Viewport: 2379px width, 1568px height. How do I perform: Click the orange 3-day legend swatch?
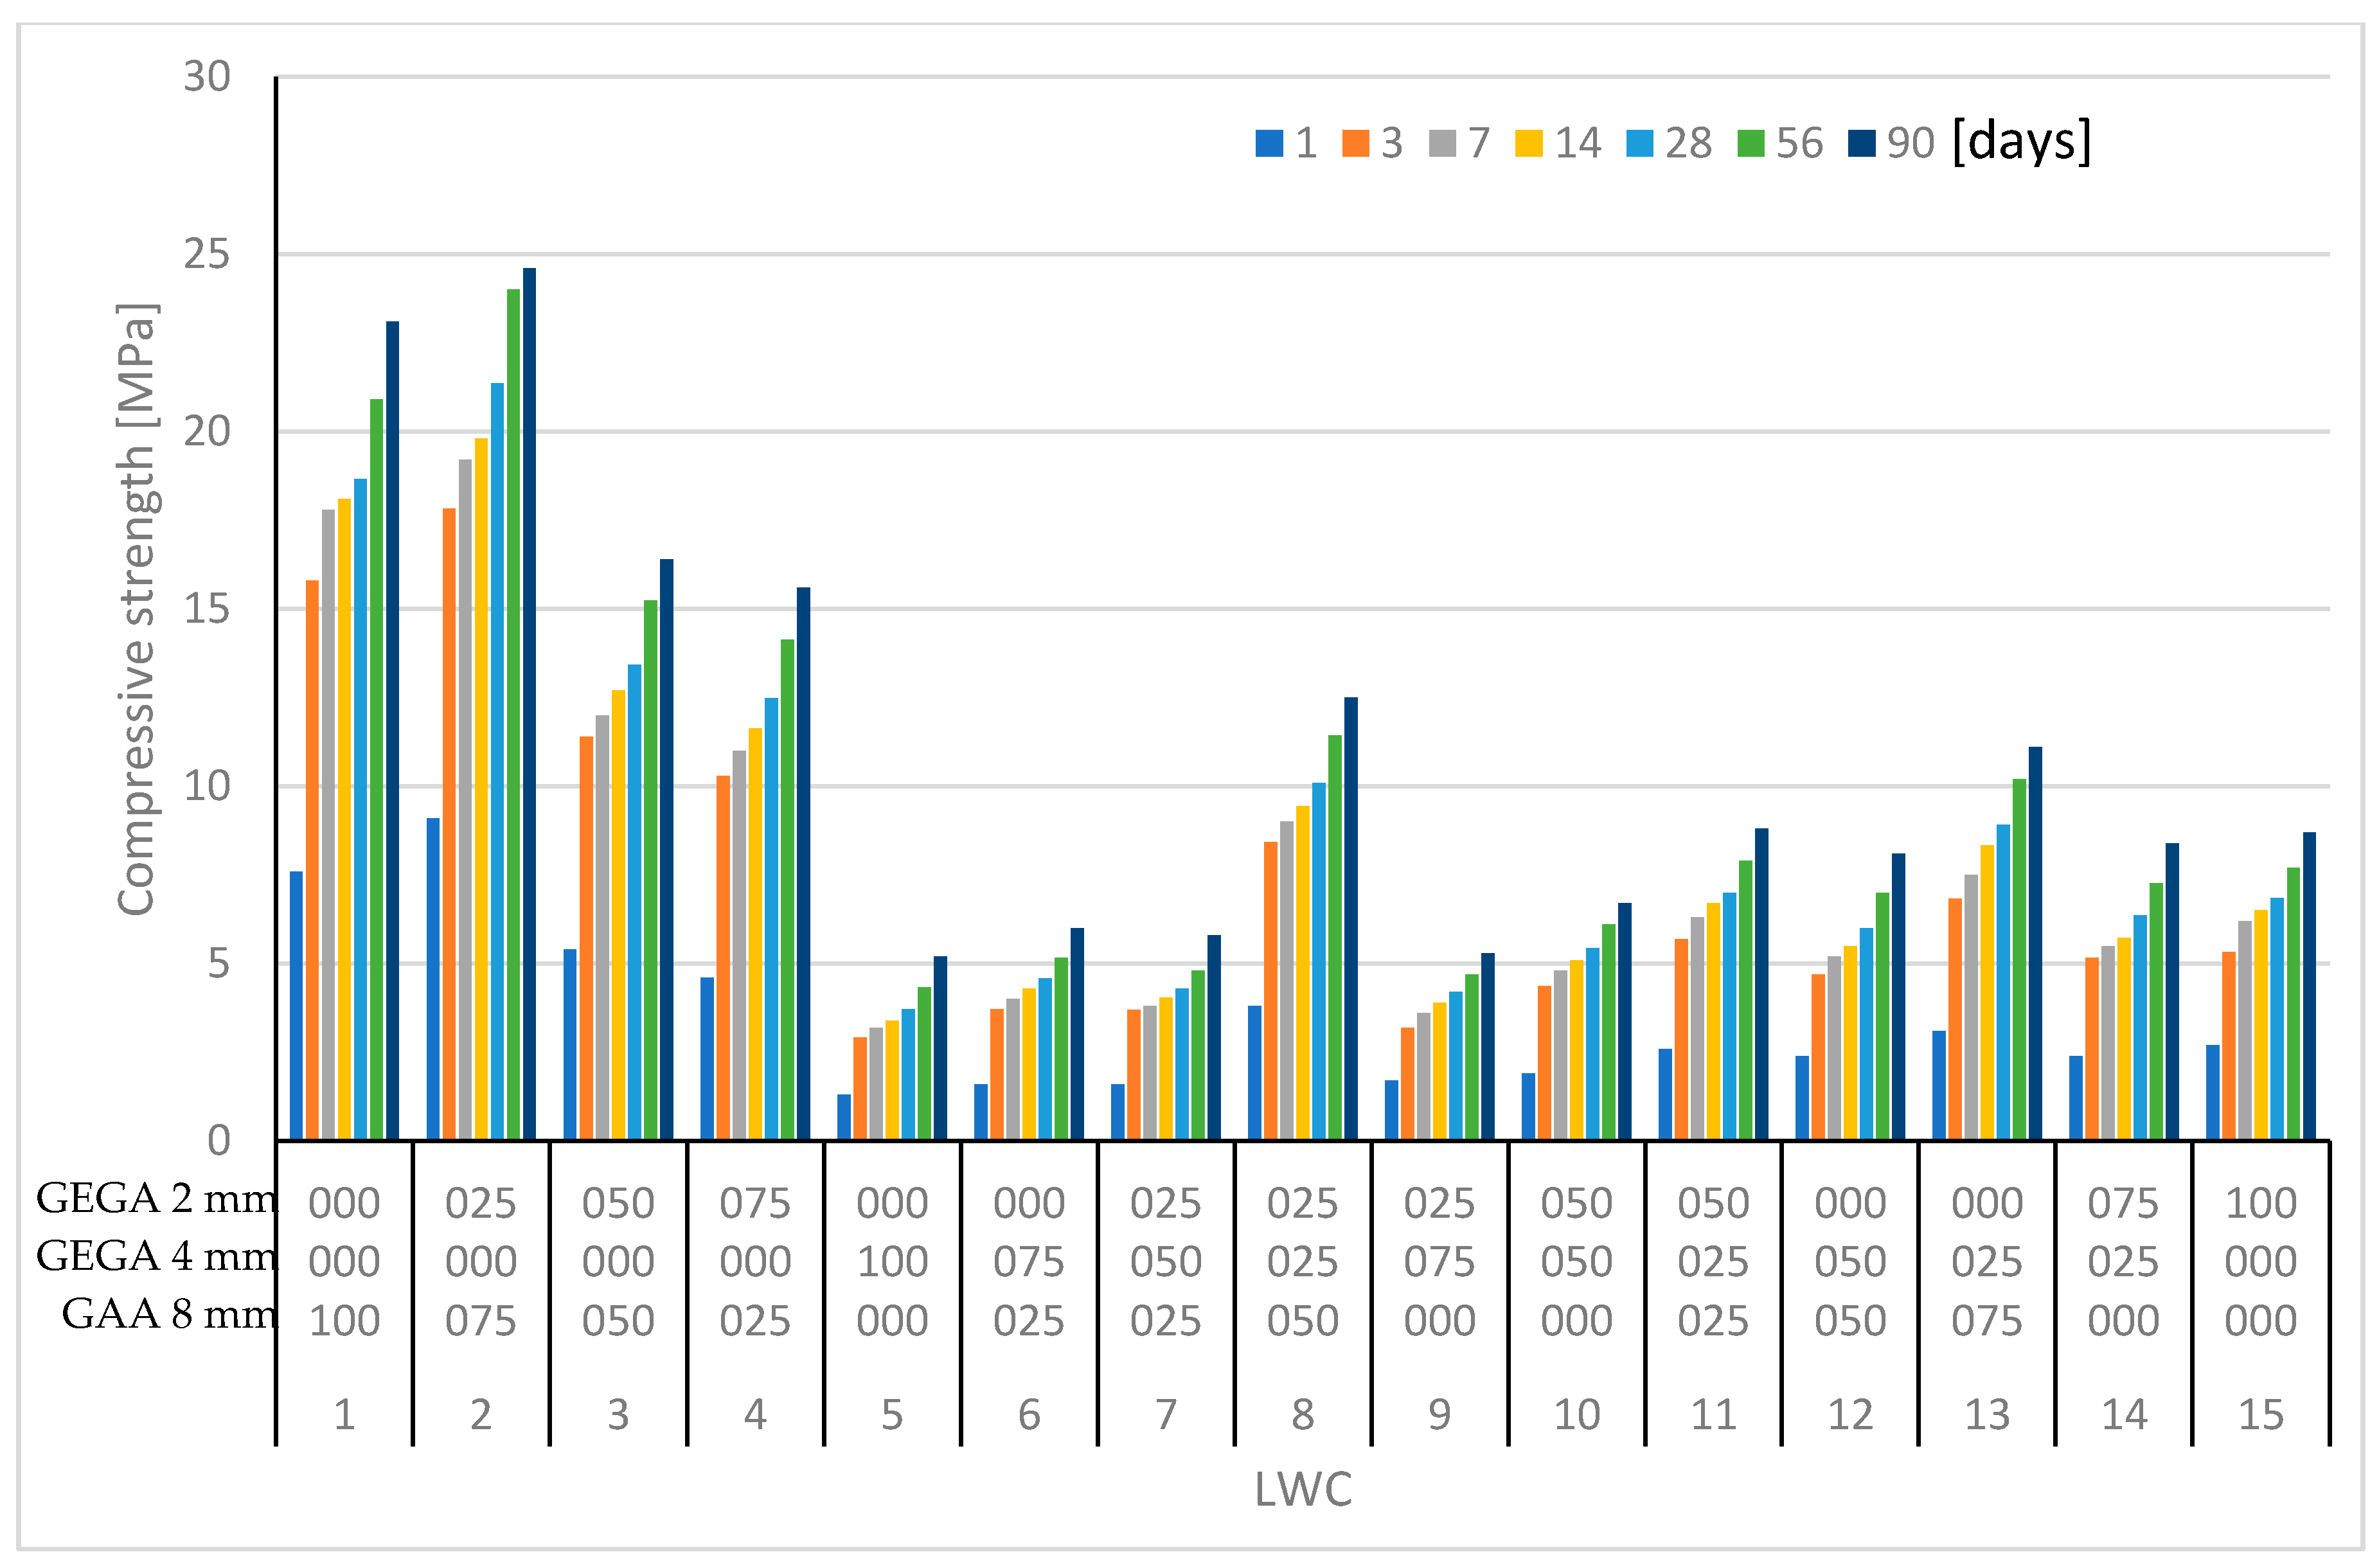1355,143
